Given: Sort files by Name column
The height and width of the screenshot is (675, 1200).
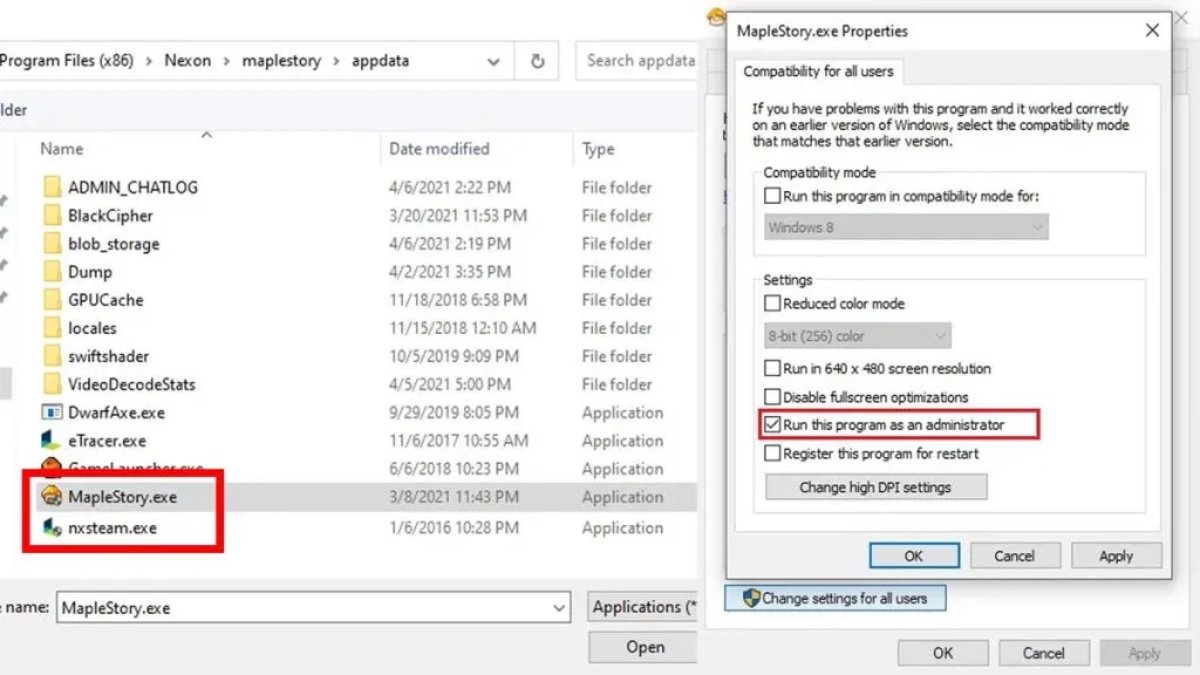Looking at the screenshot, I should click(61, 149).
